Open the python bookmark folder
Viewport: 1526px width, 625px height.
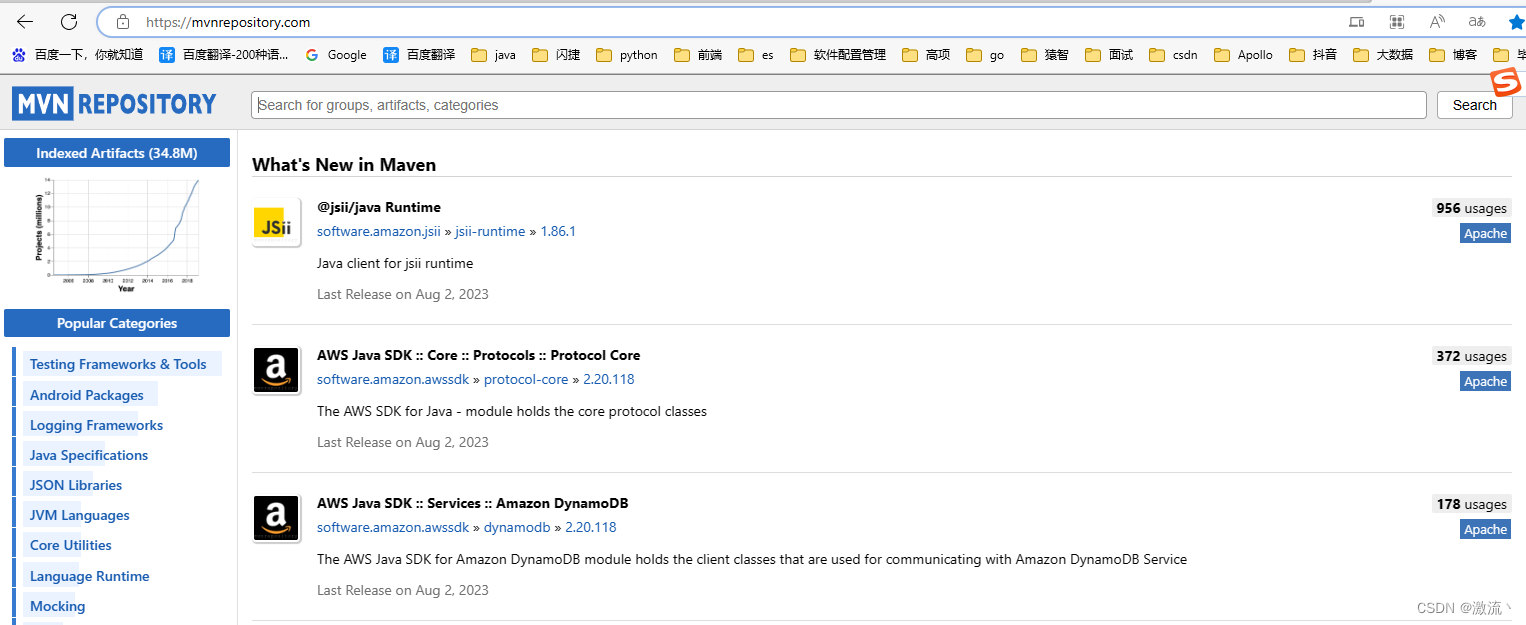627,55
